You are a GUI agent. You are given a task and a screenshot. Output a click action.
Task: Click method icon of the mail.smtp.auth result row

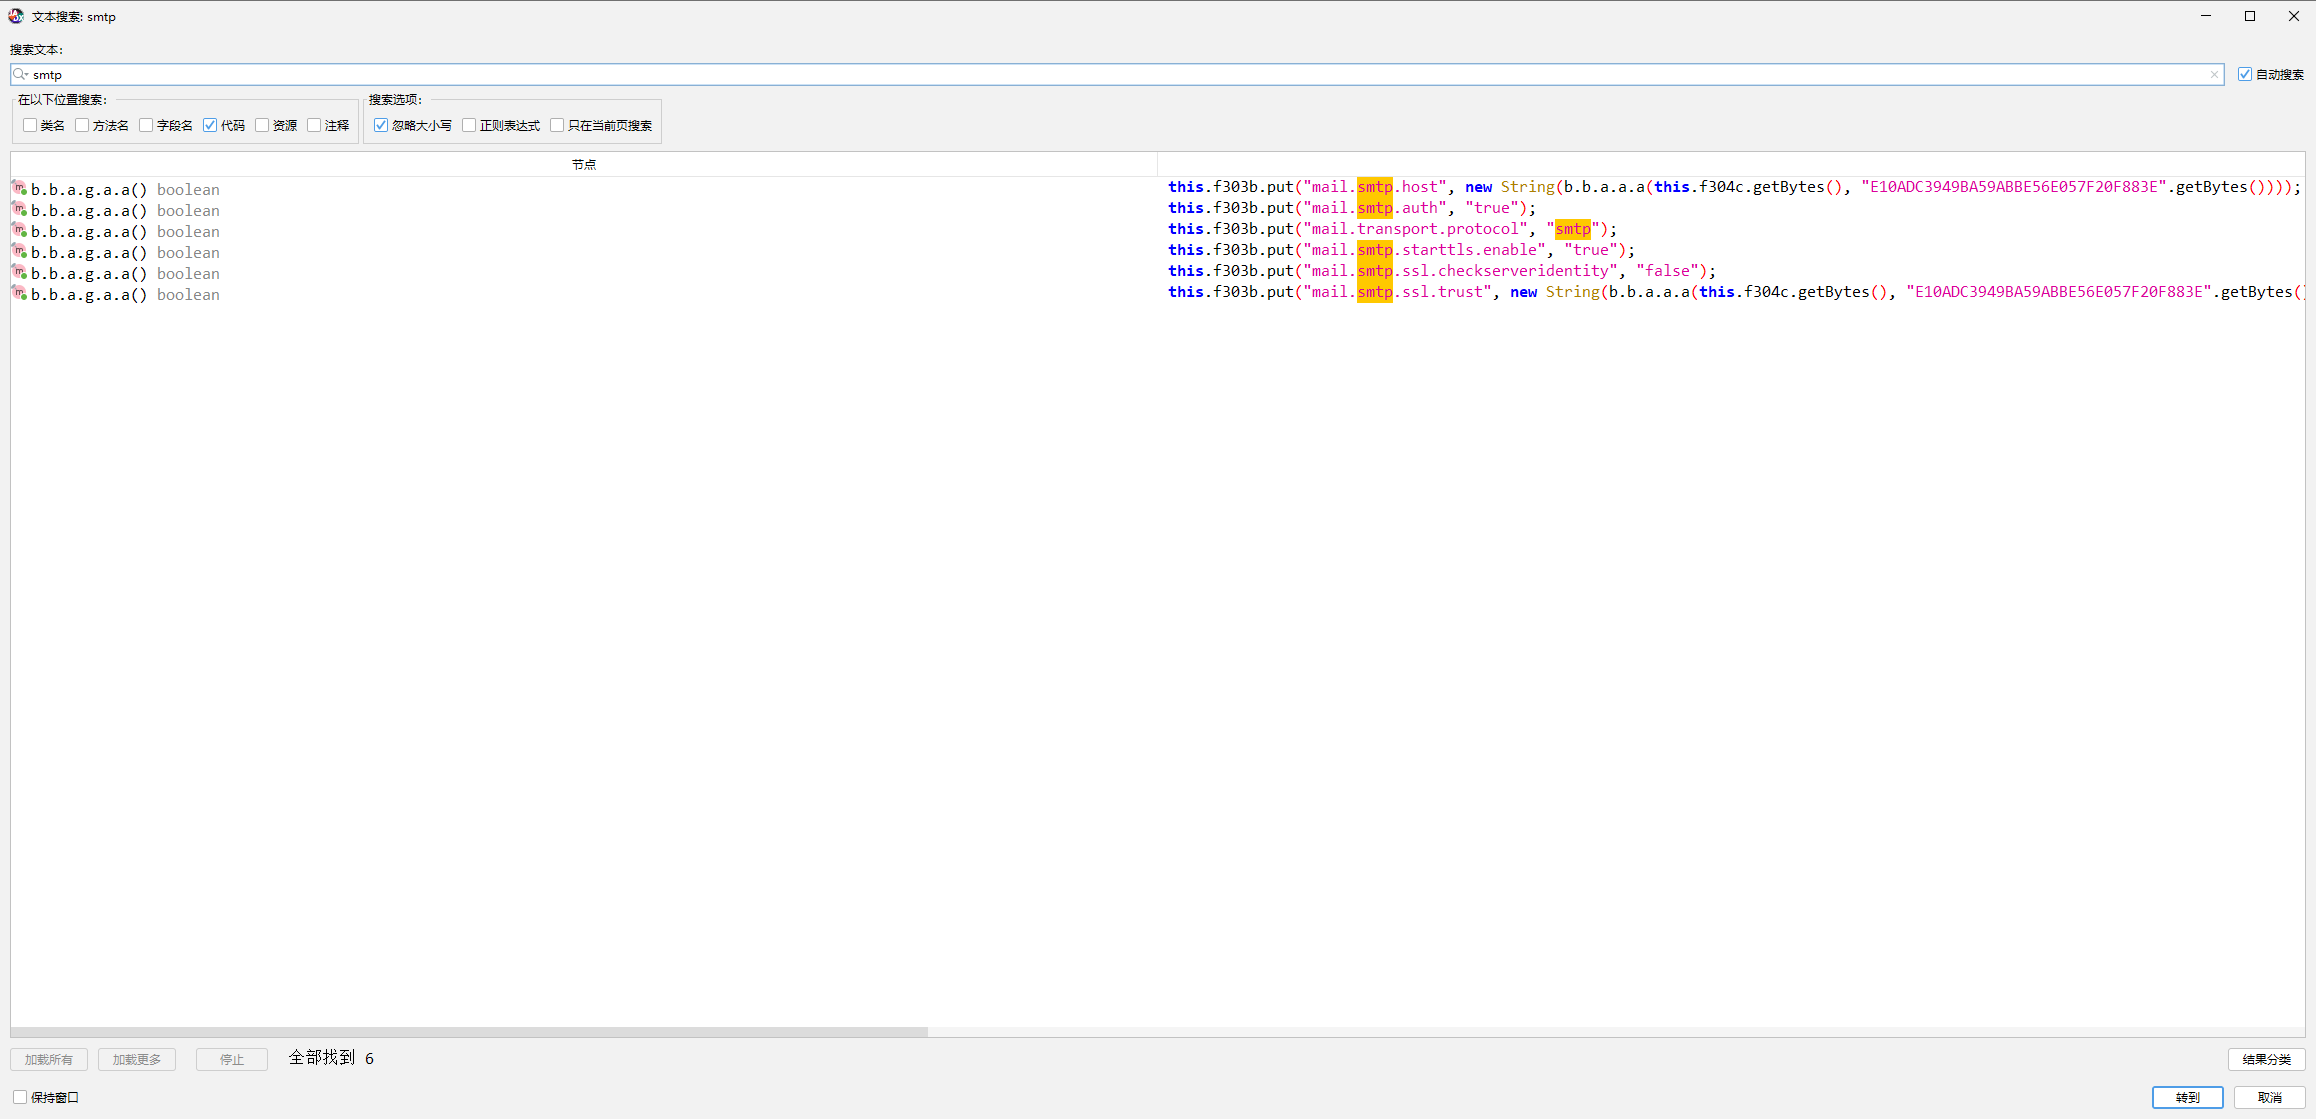pos(19,209)
